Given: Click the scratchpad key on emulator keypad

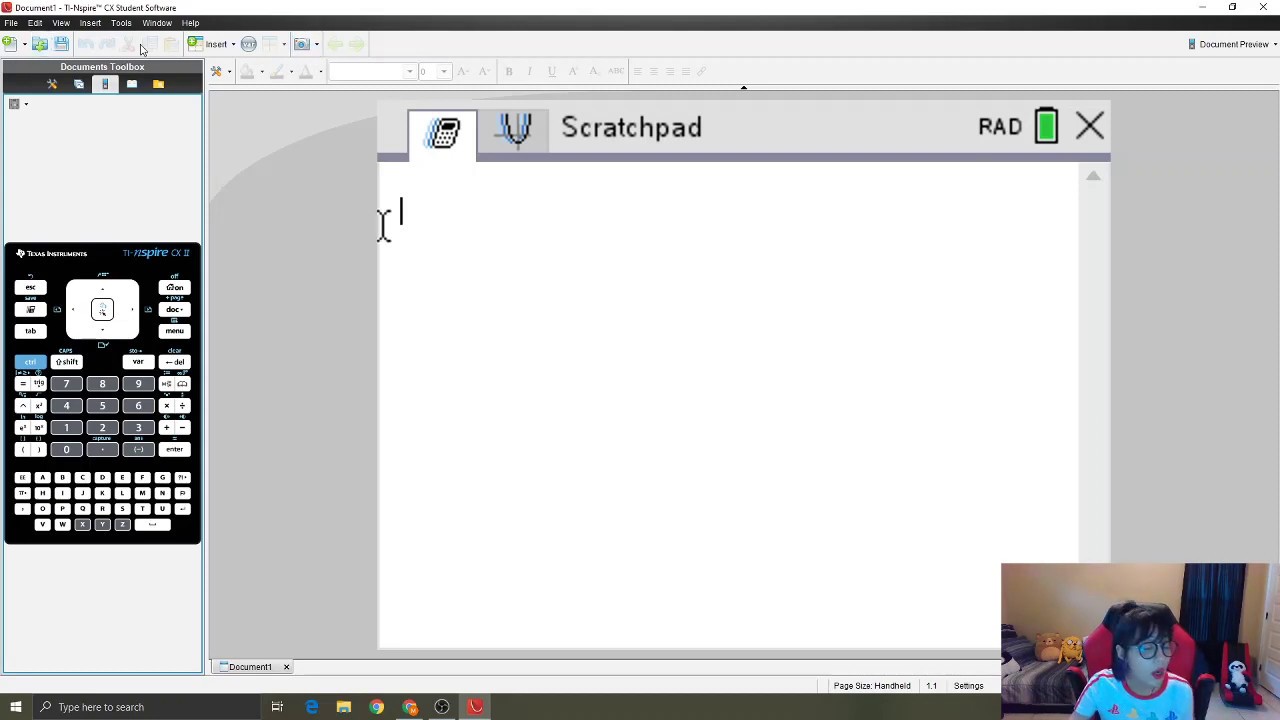Looking at the screenshot, I should coord(30,309).
